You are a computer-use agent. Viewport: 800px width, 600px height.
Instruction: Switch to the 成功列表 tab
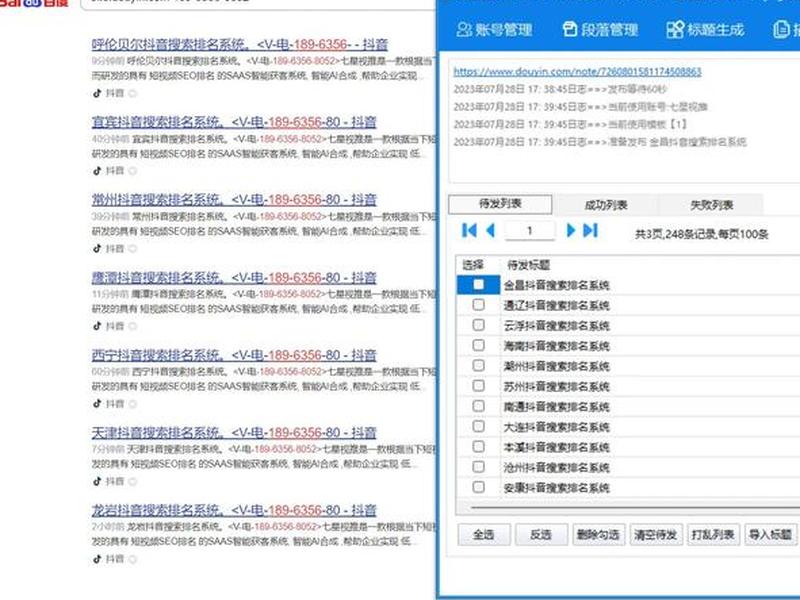tap(606, 205)
